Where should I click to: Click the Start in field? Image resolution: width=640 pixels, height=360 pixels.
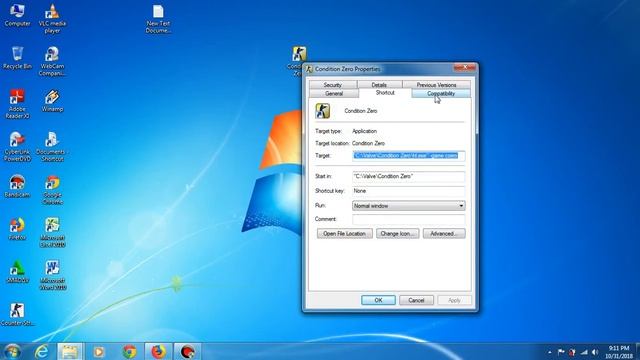pos(408,176)
